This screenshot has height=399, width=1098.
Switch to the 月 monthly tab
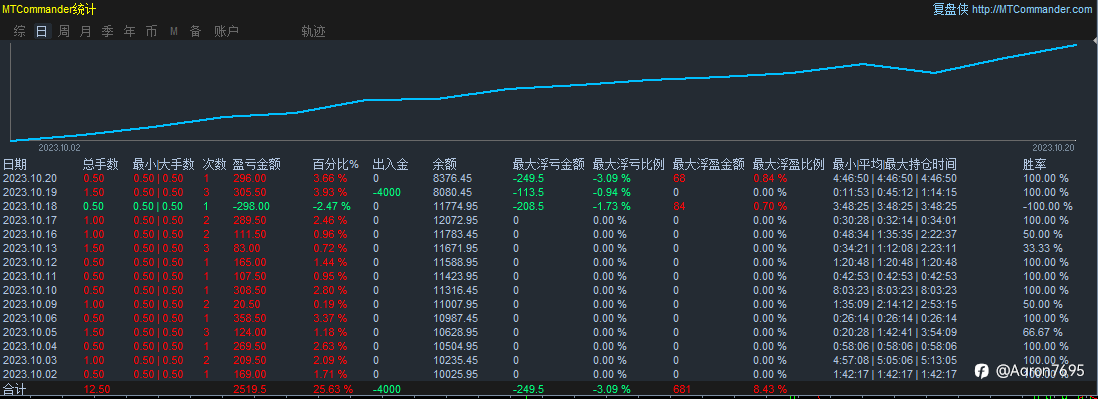(85, 31)
